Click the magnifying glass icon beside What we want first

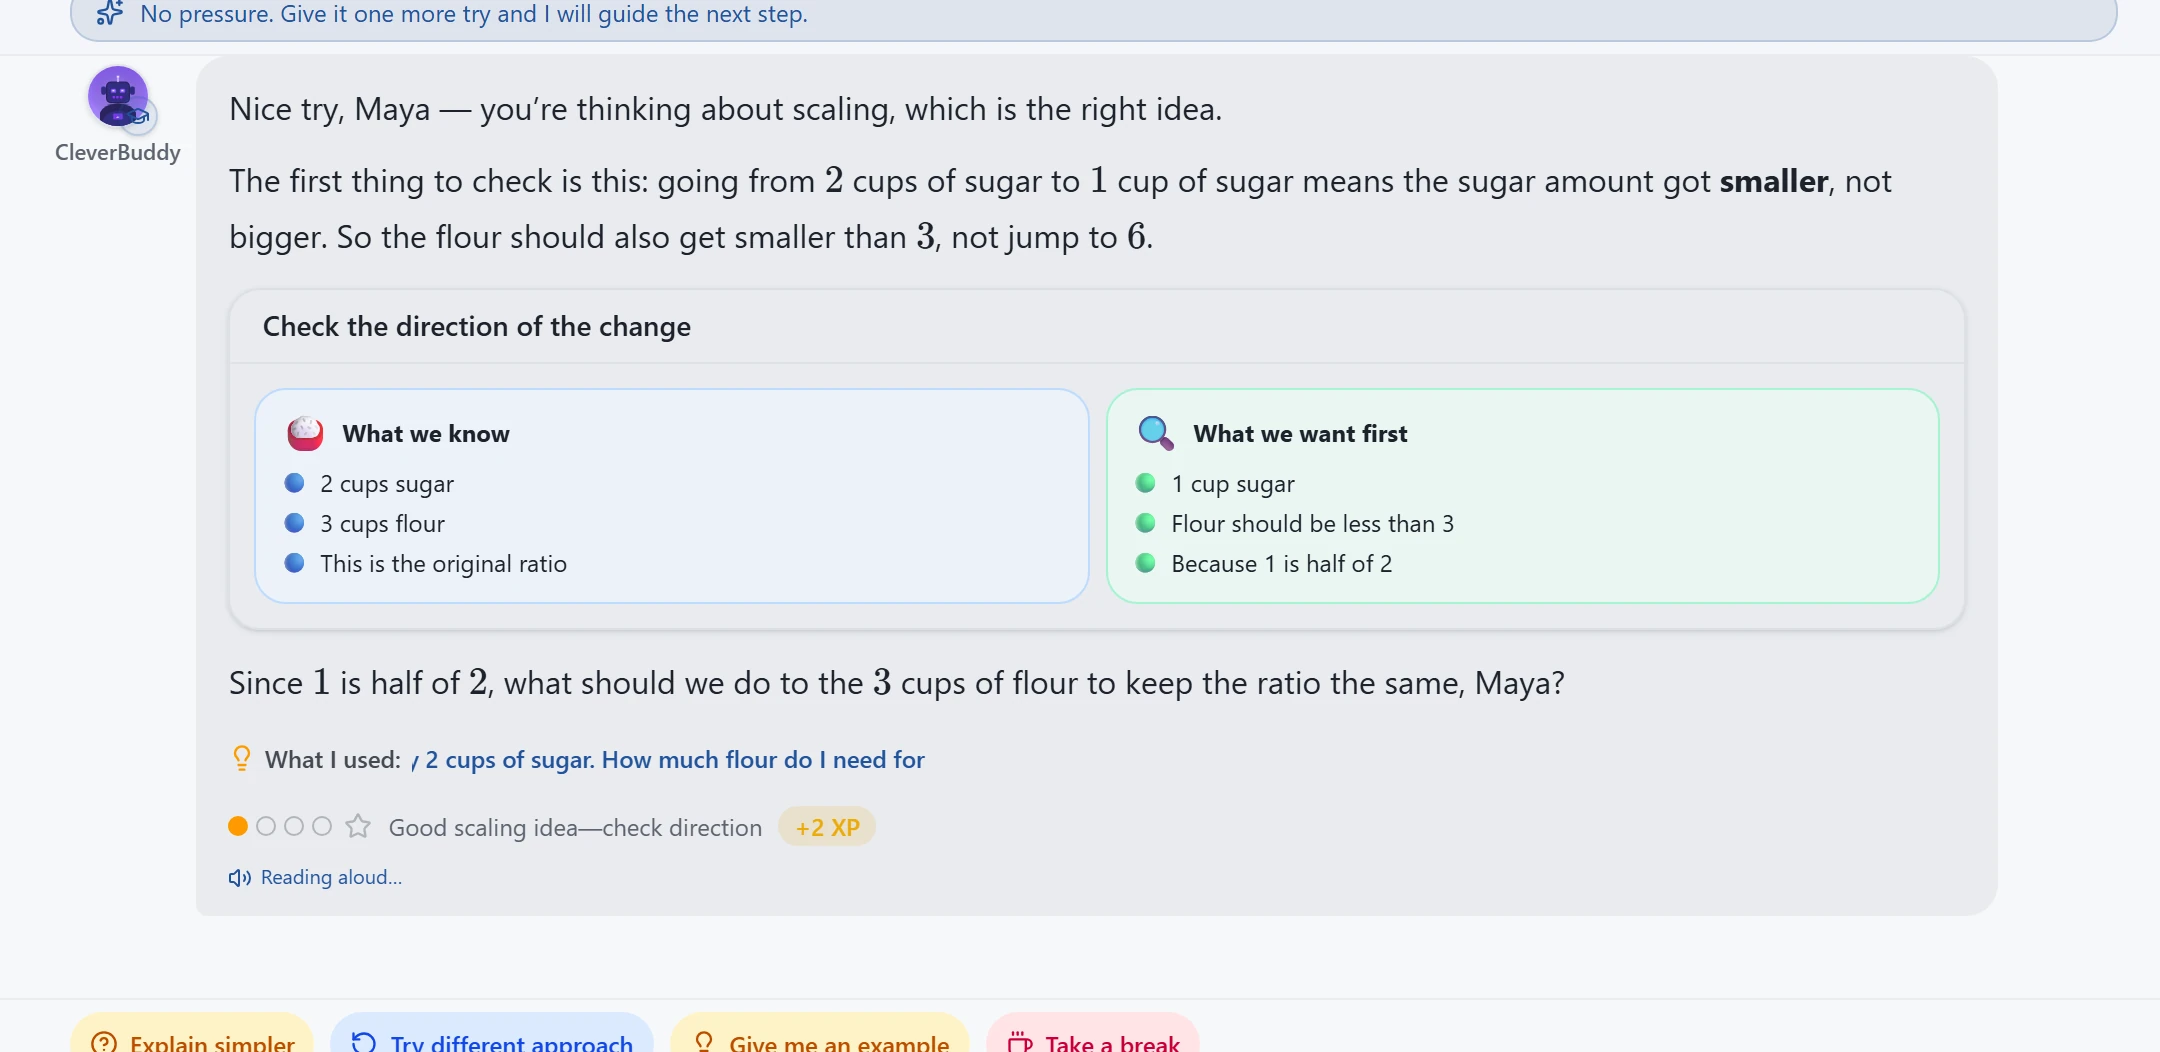tap(1156, 433)
